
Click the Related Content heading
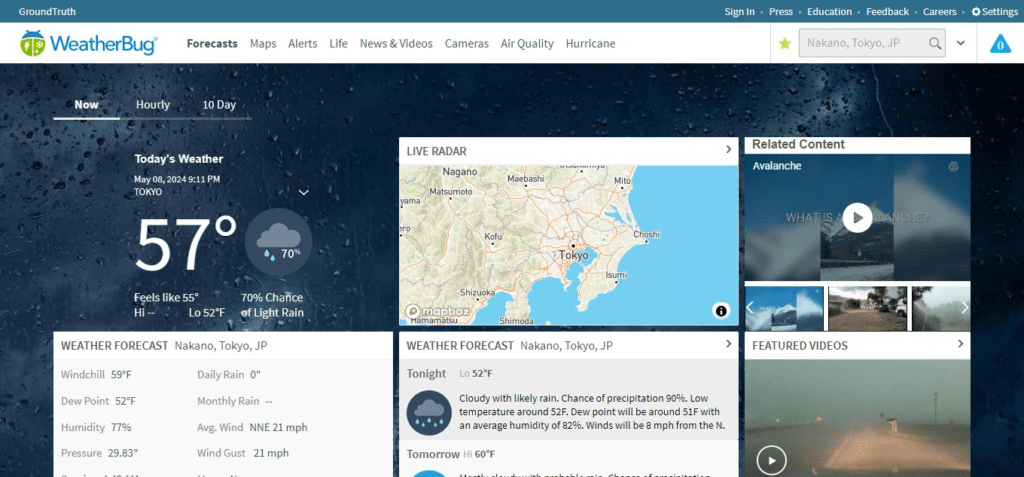coord(798,144)
